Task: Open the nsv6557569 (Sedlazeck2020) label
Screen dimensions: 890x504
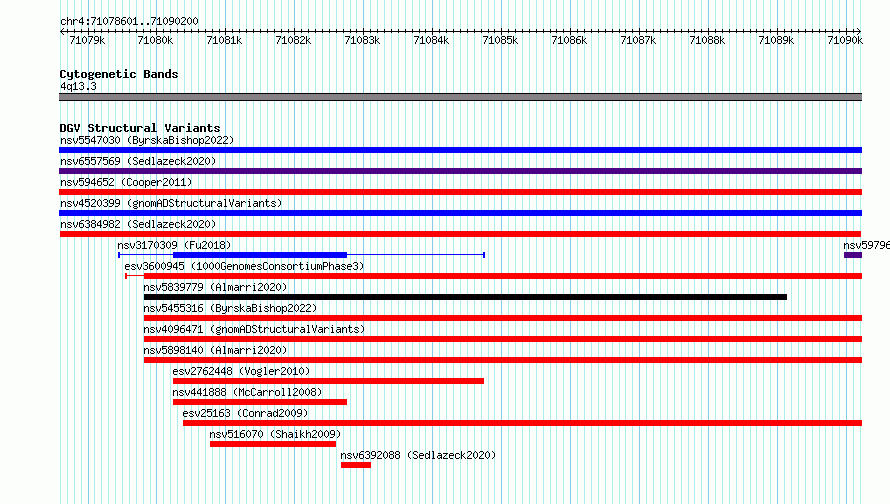Action: pyautogui.click(x=138, y=161)
